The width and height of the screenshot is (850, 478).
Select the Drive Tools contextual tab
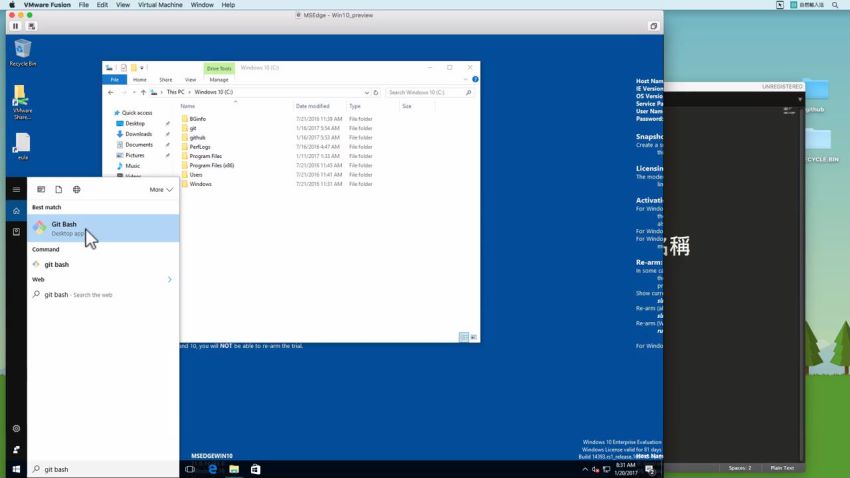[x=219, y=68]
